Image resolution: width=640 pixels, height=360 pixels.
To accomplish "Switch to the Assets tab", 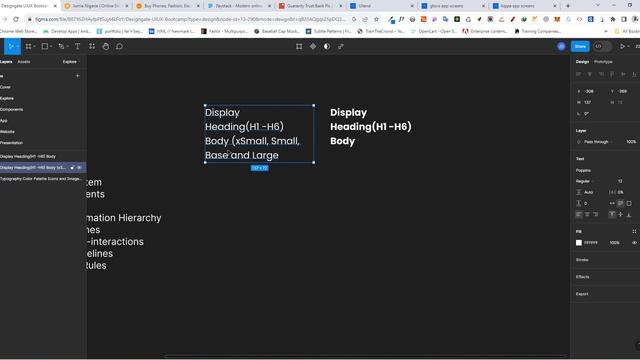I will (24, 62).
